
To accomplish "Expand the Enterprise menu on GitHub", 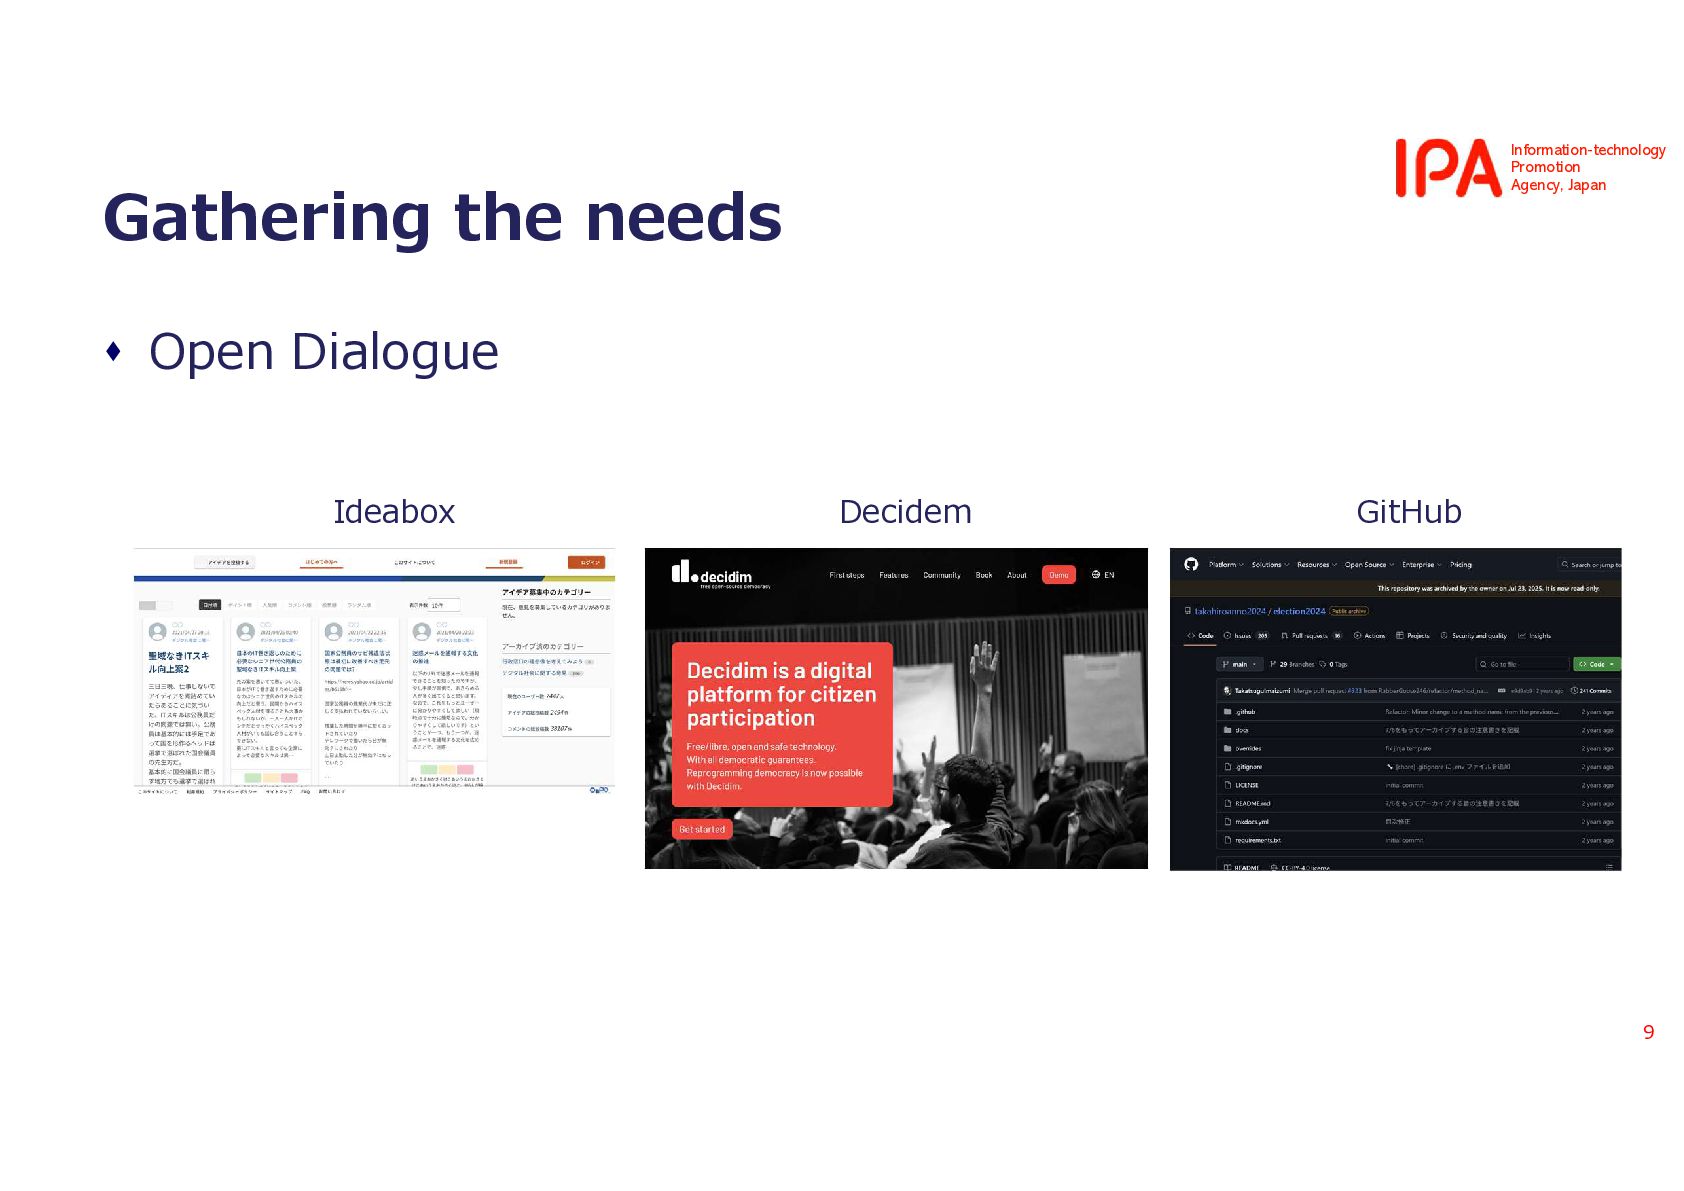I will pyautogui.click(x=1422, y=565).
